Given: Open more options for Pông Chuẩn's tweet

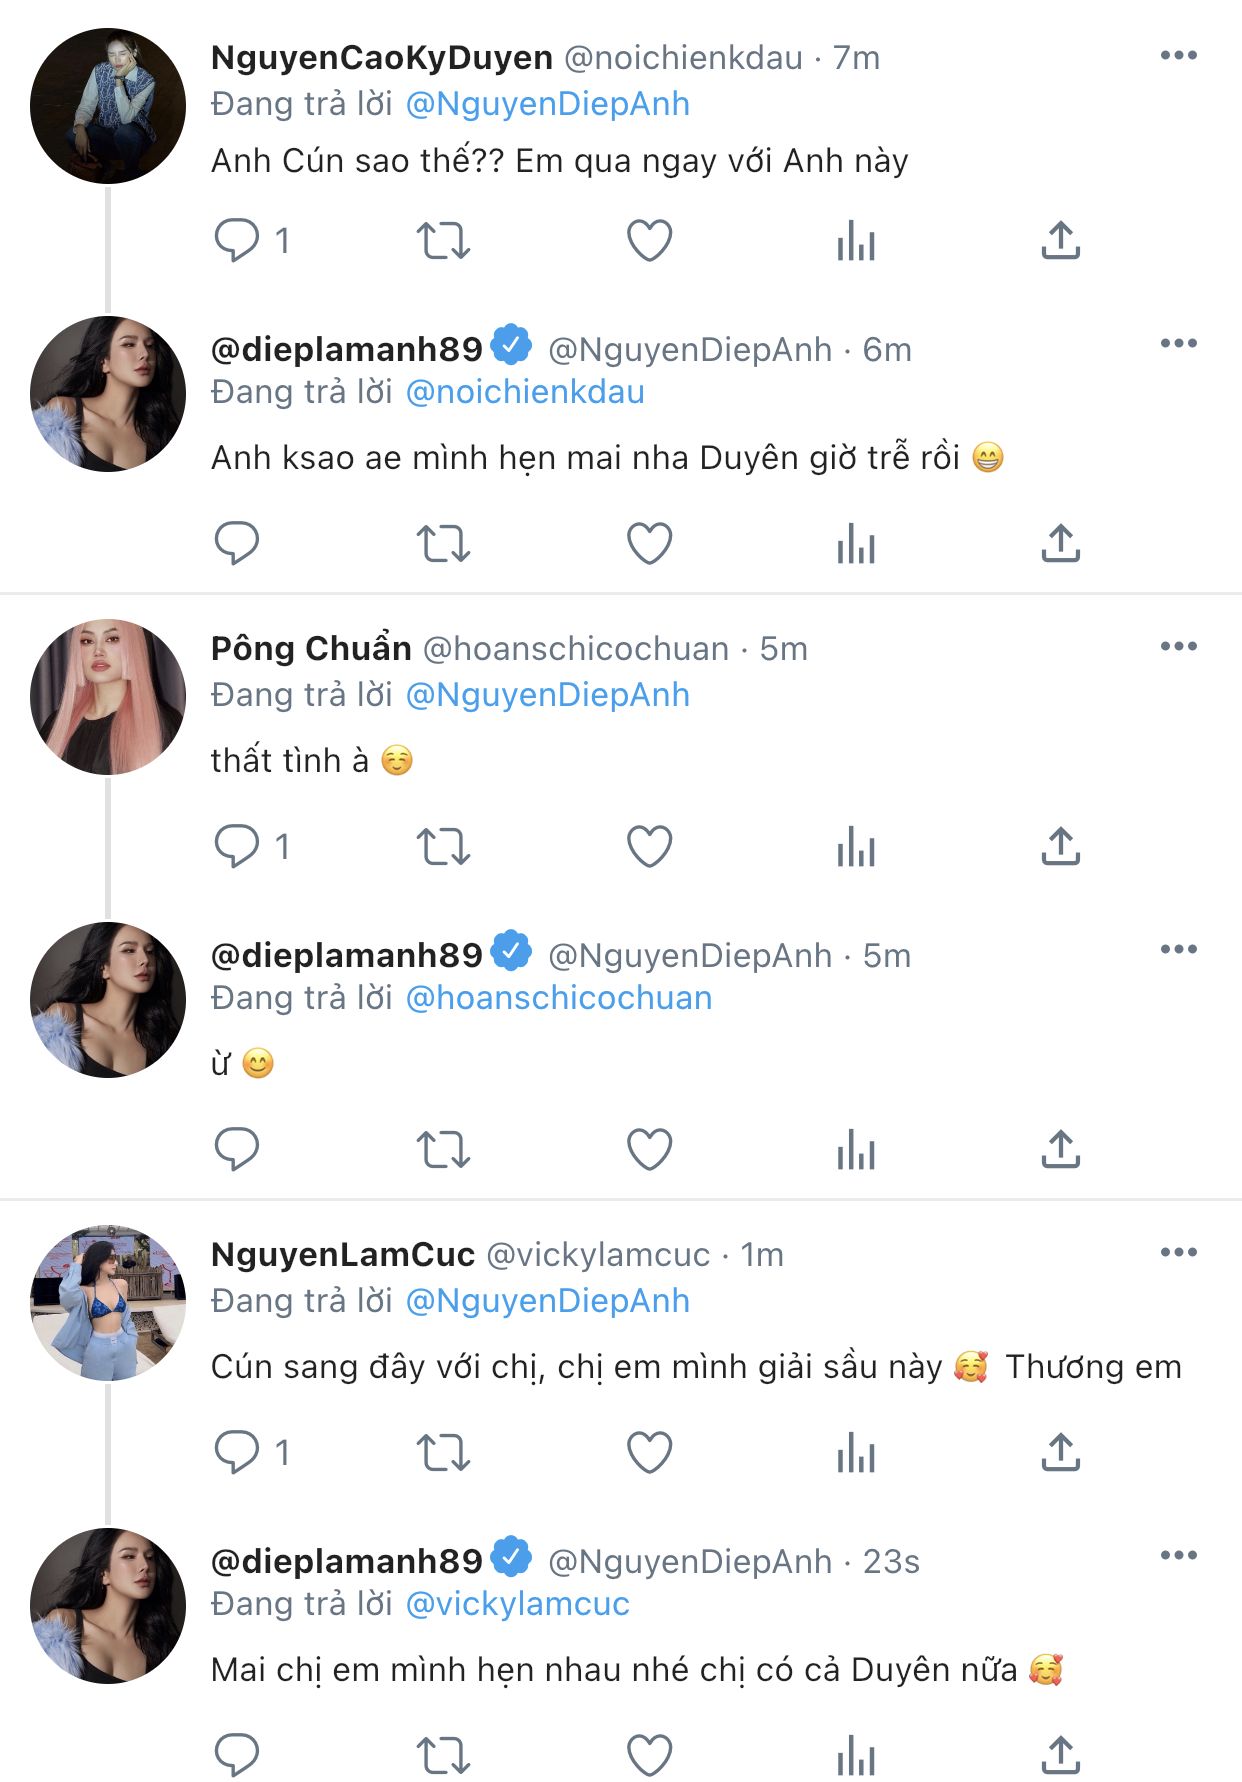Looking at the screenshot, I should pos(1178,647).
